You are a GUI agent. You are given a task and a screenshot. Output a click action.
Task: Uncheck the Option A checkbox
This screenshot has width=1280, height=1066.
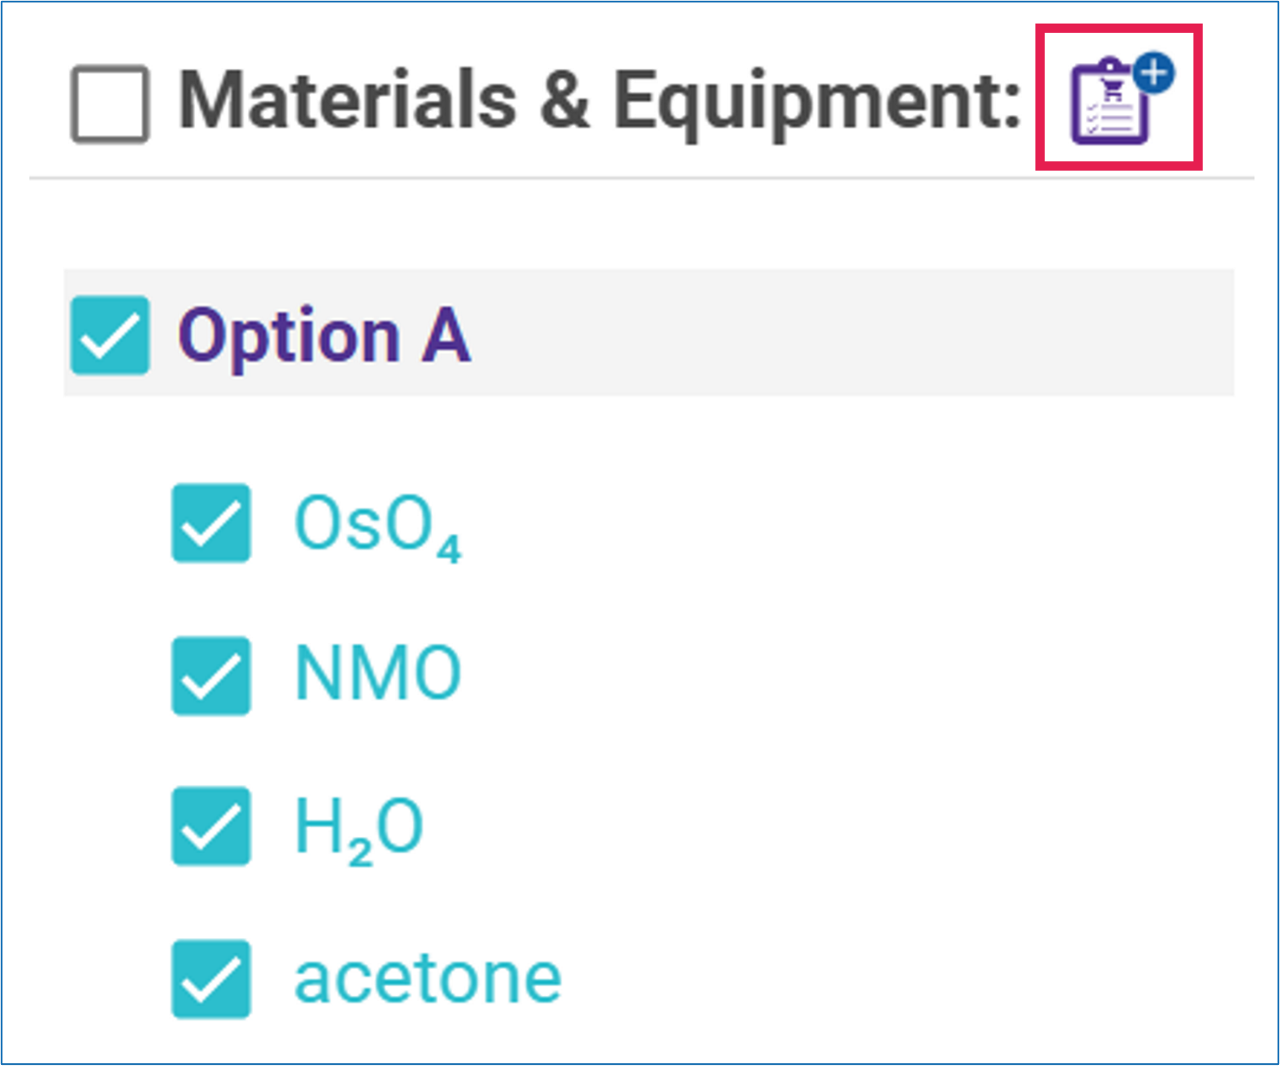(x=110, y=335)
